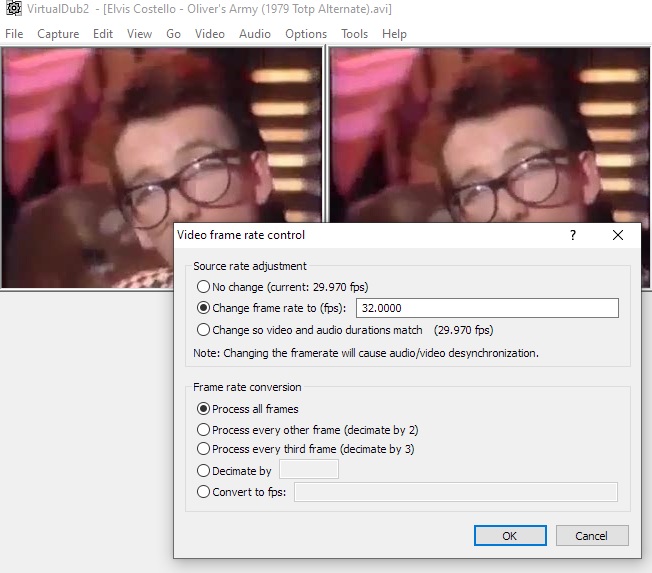Click the (29.970 fps) value next to durations match

[x=464, y=330]
